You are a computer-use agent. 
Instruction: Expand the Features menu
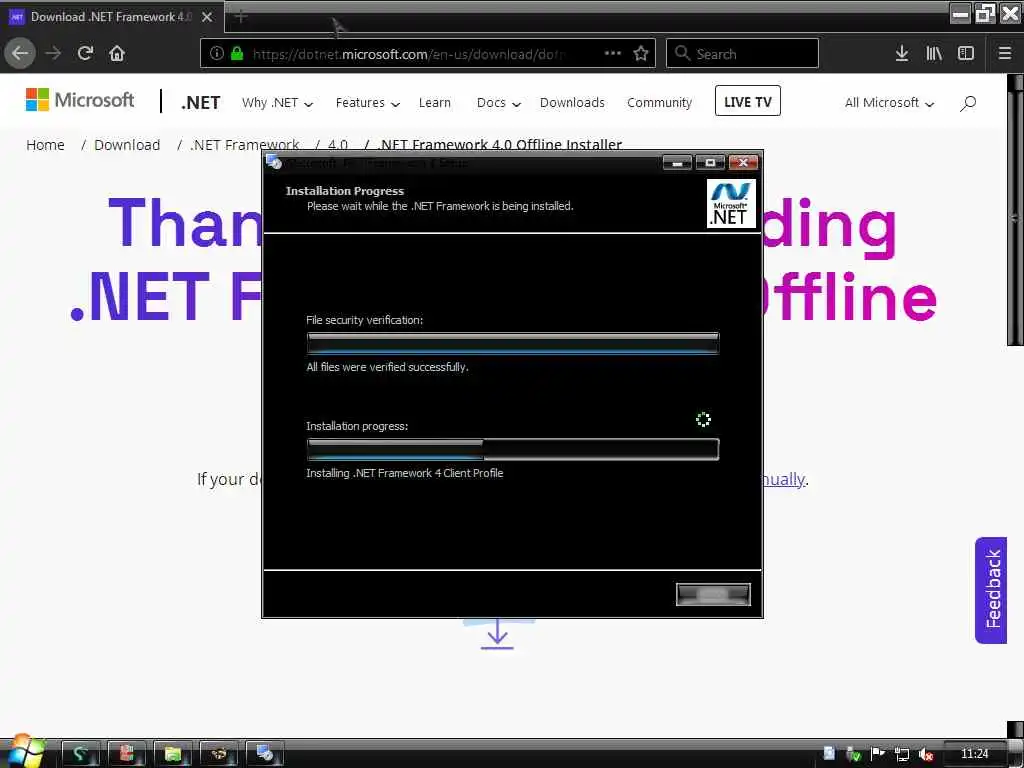[x=367, y=103]
